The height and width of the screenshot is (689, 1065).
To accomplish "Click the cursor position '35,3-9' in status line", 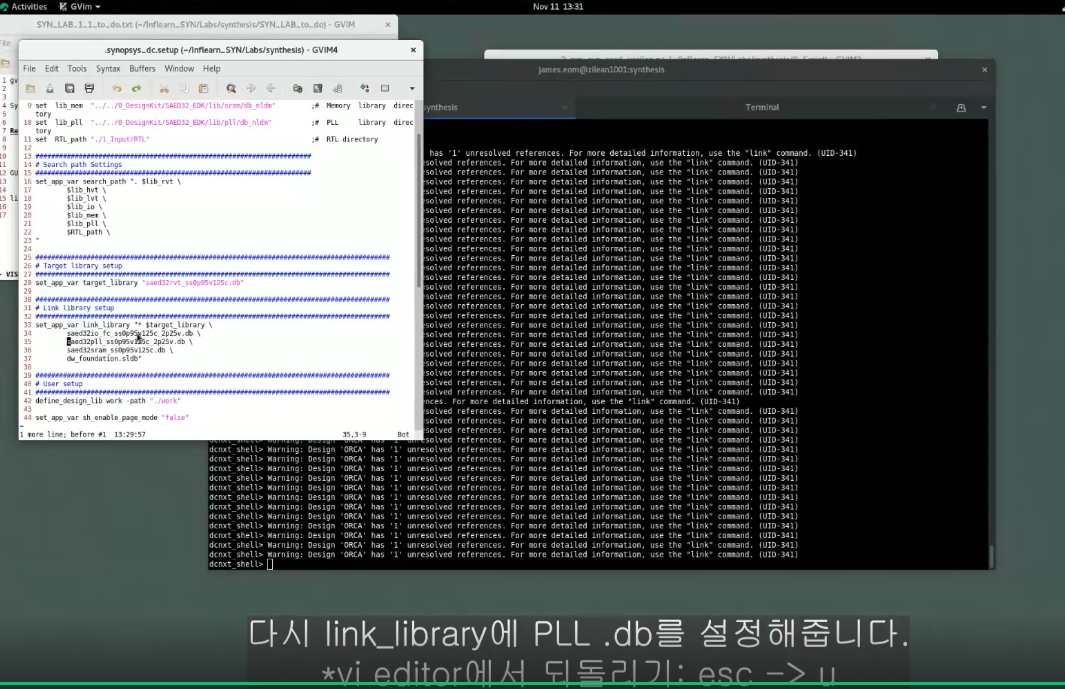I will click(x=354, y=434).
